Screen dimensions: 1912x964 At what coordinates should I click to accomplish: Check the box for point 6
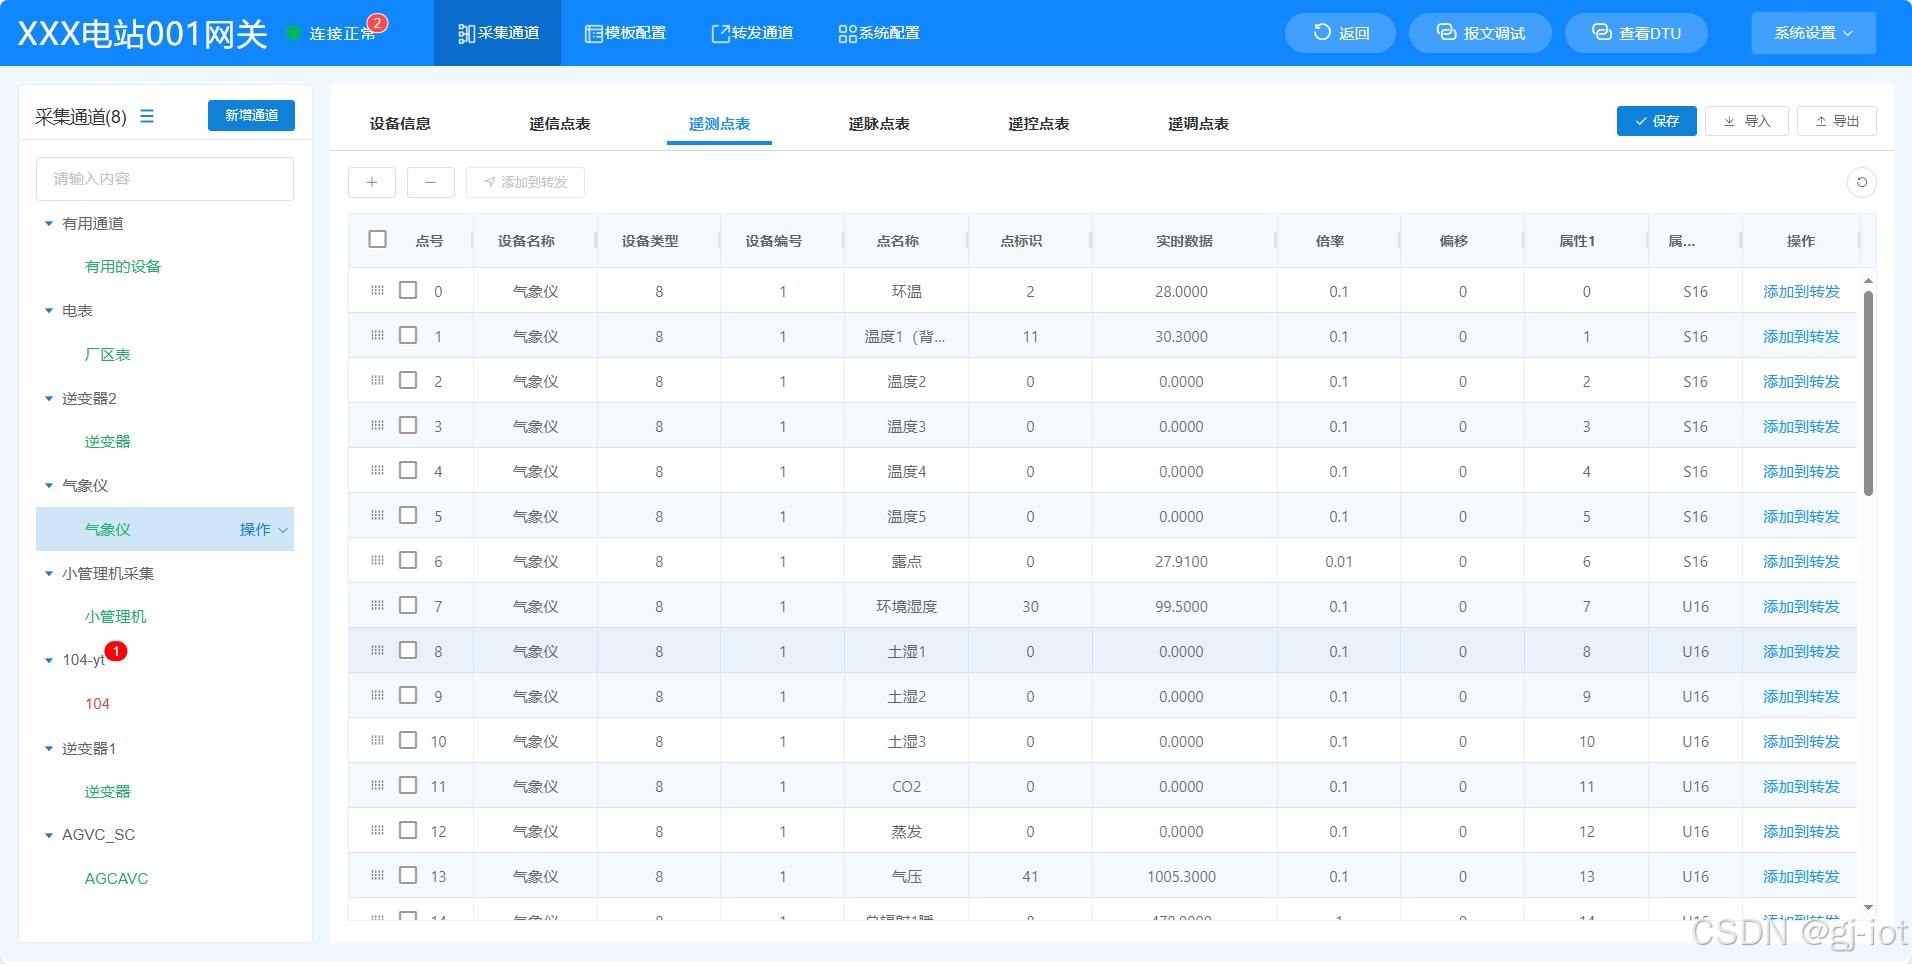tap(408, 560)
